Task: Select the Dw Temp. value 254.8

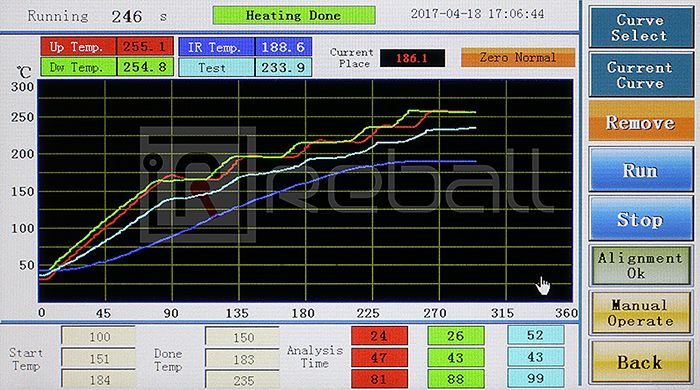Action: (145, 67)
